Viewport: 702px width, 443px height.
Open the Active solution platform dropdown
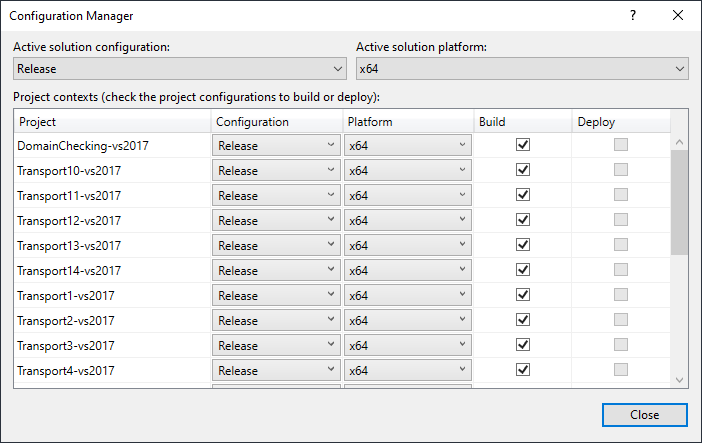522,69
